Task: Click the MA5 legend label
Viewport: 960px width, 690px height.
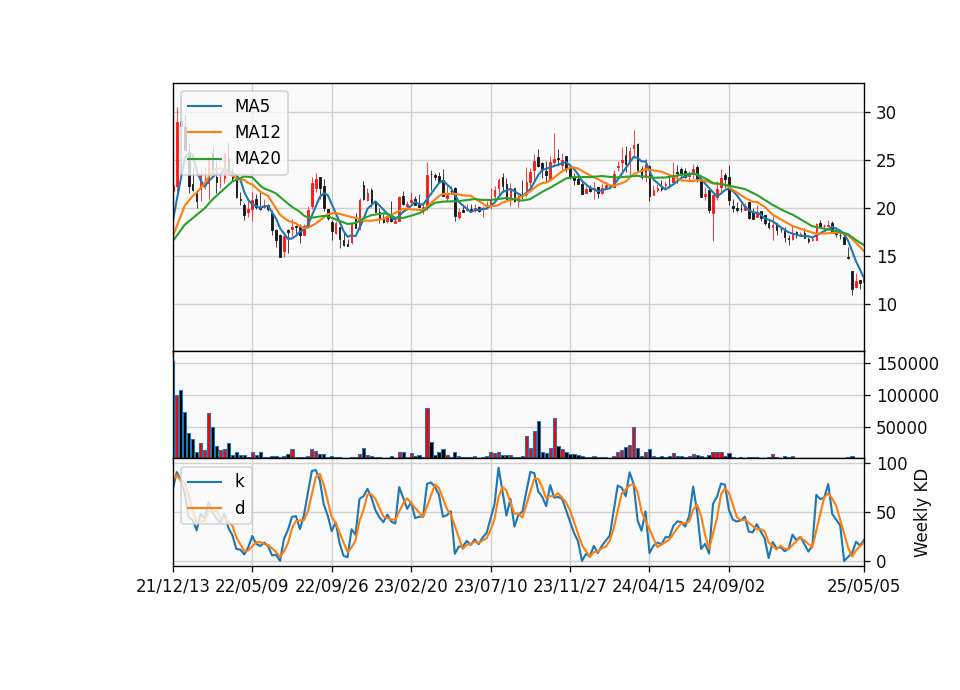Action: (x=252, y=106)
